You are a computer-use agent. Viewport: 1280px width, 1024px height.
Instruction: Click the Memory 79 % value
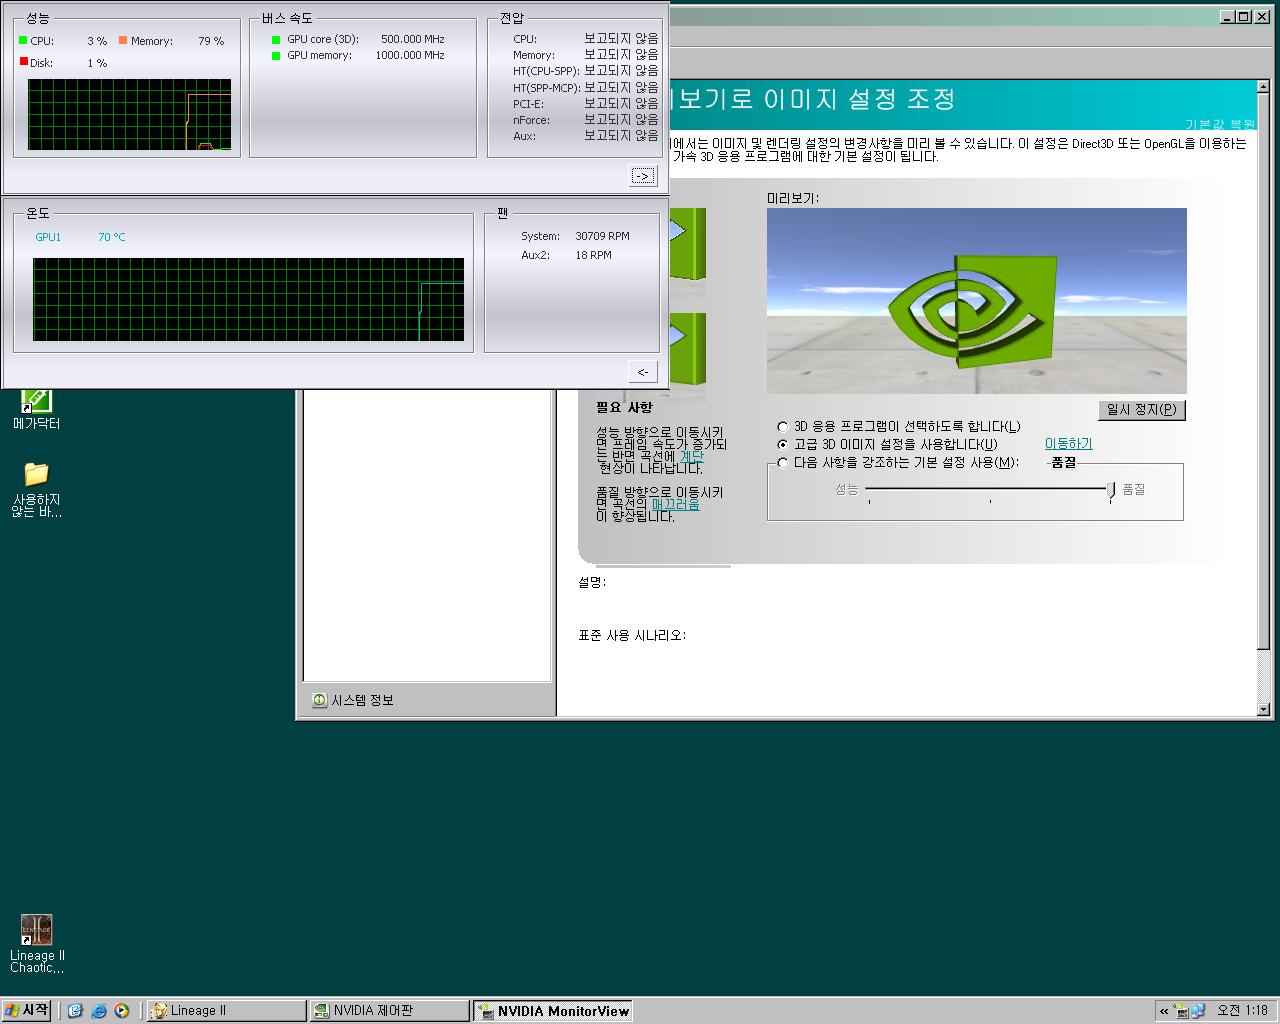coord(211,41)
